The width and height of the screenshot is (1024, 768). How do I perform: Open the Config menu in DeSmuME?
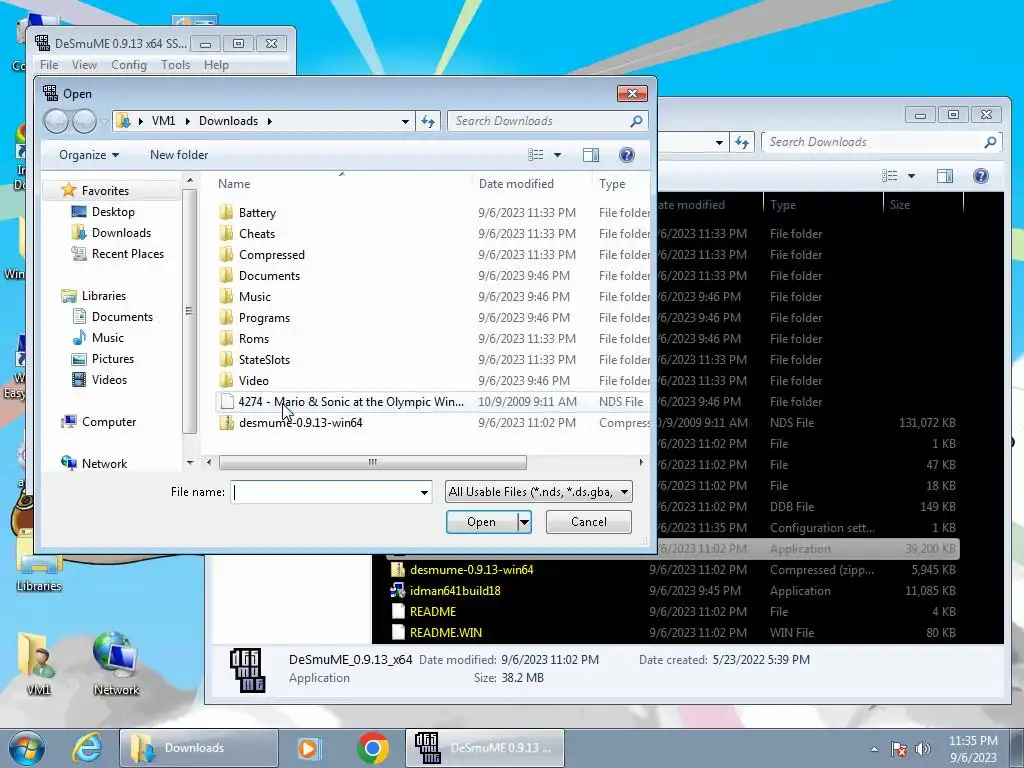coord(129,65)
